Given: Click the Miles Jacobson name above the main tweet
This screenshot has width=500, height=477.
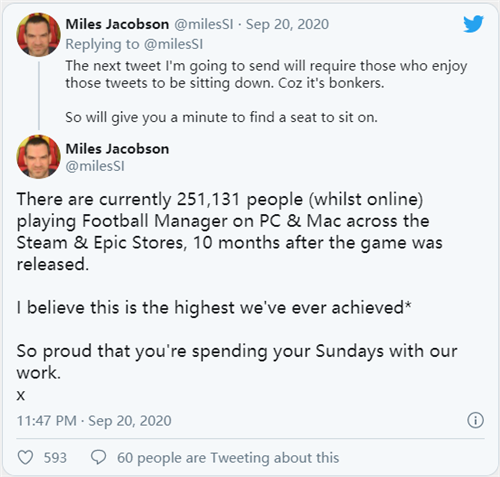Looking at the screenshot, I should 117,149.
